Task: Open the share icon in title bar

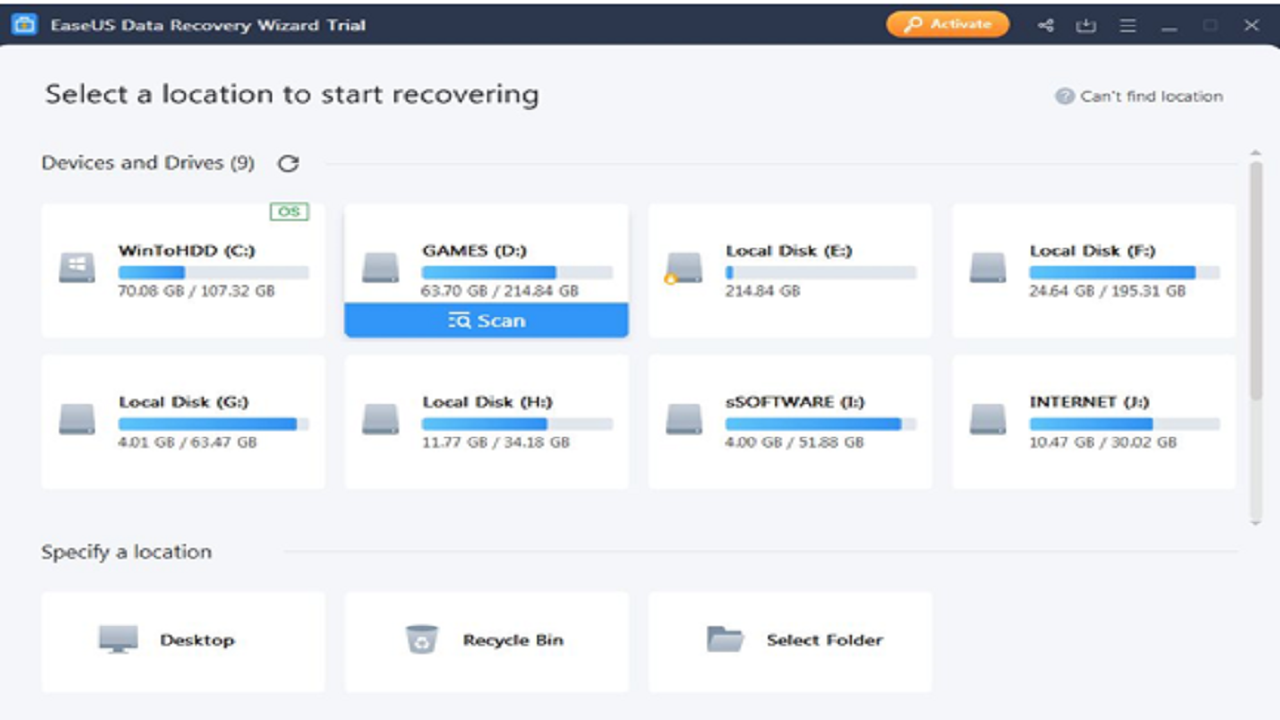Action: (x=1045, y=26)
